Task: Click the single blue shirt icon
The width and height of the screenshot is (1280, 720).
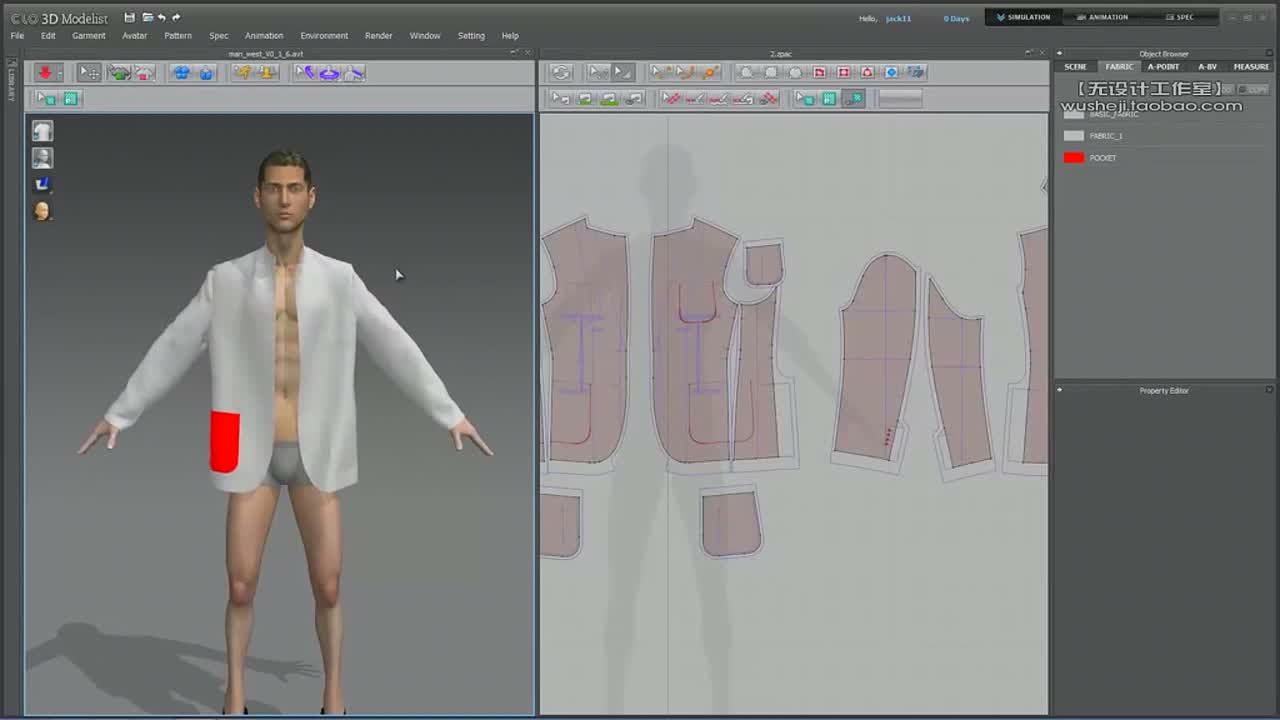Action: click(206, 72)
